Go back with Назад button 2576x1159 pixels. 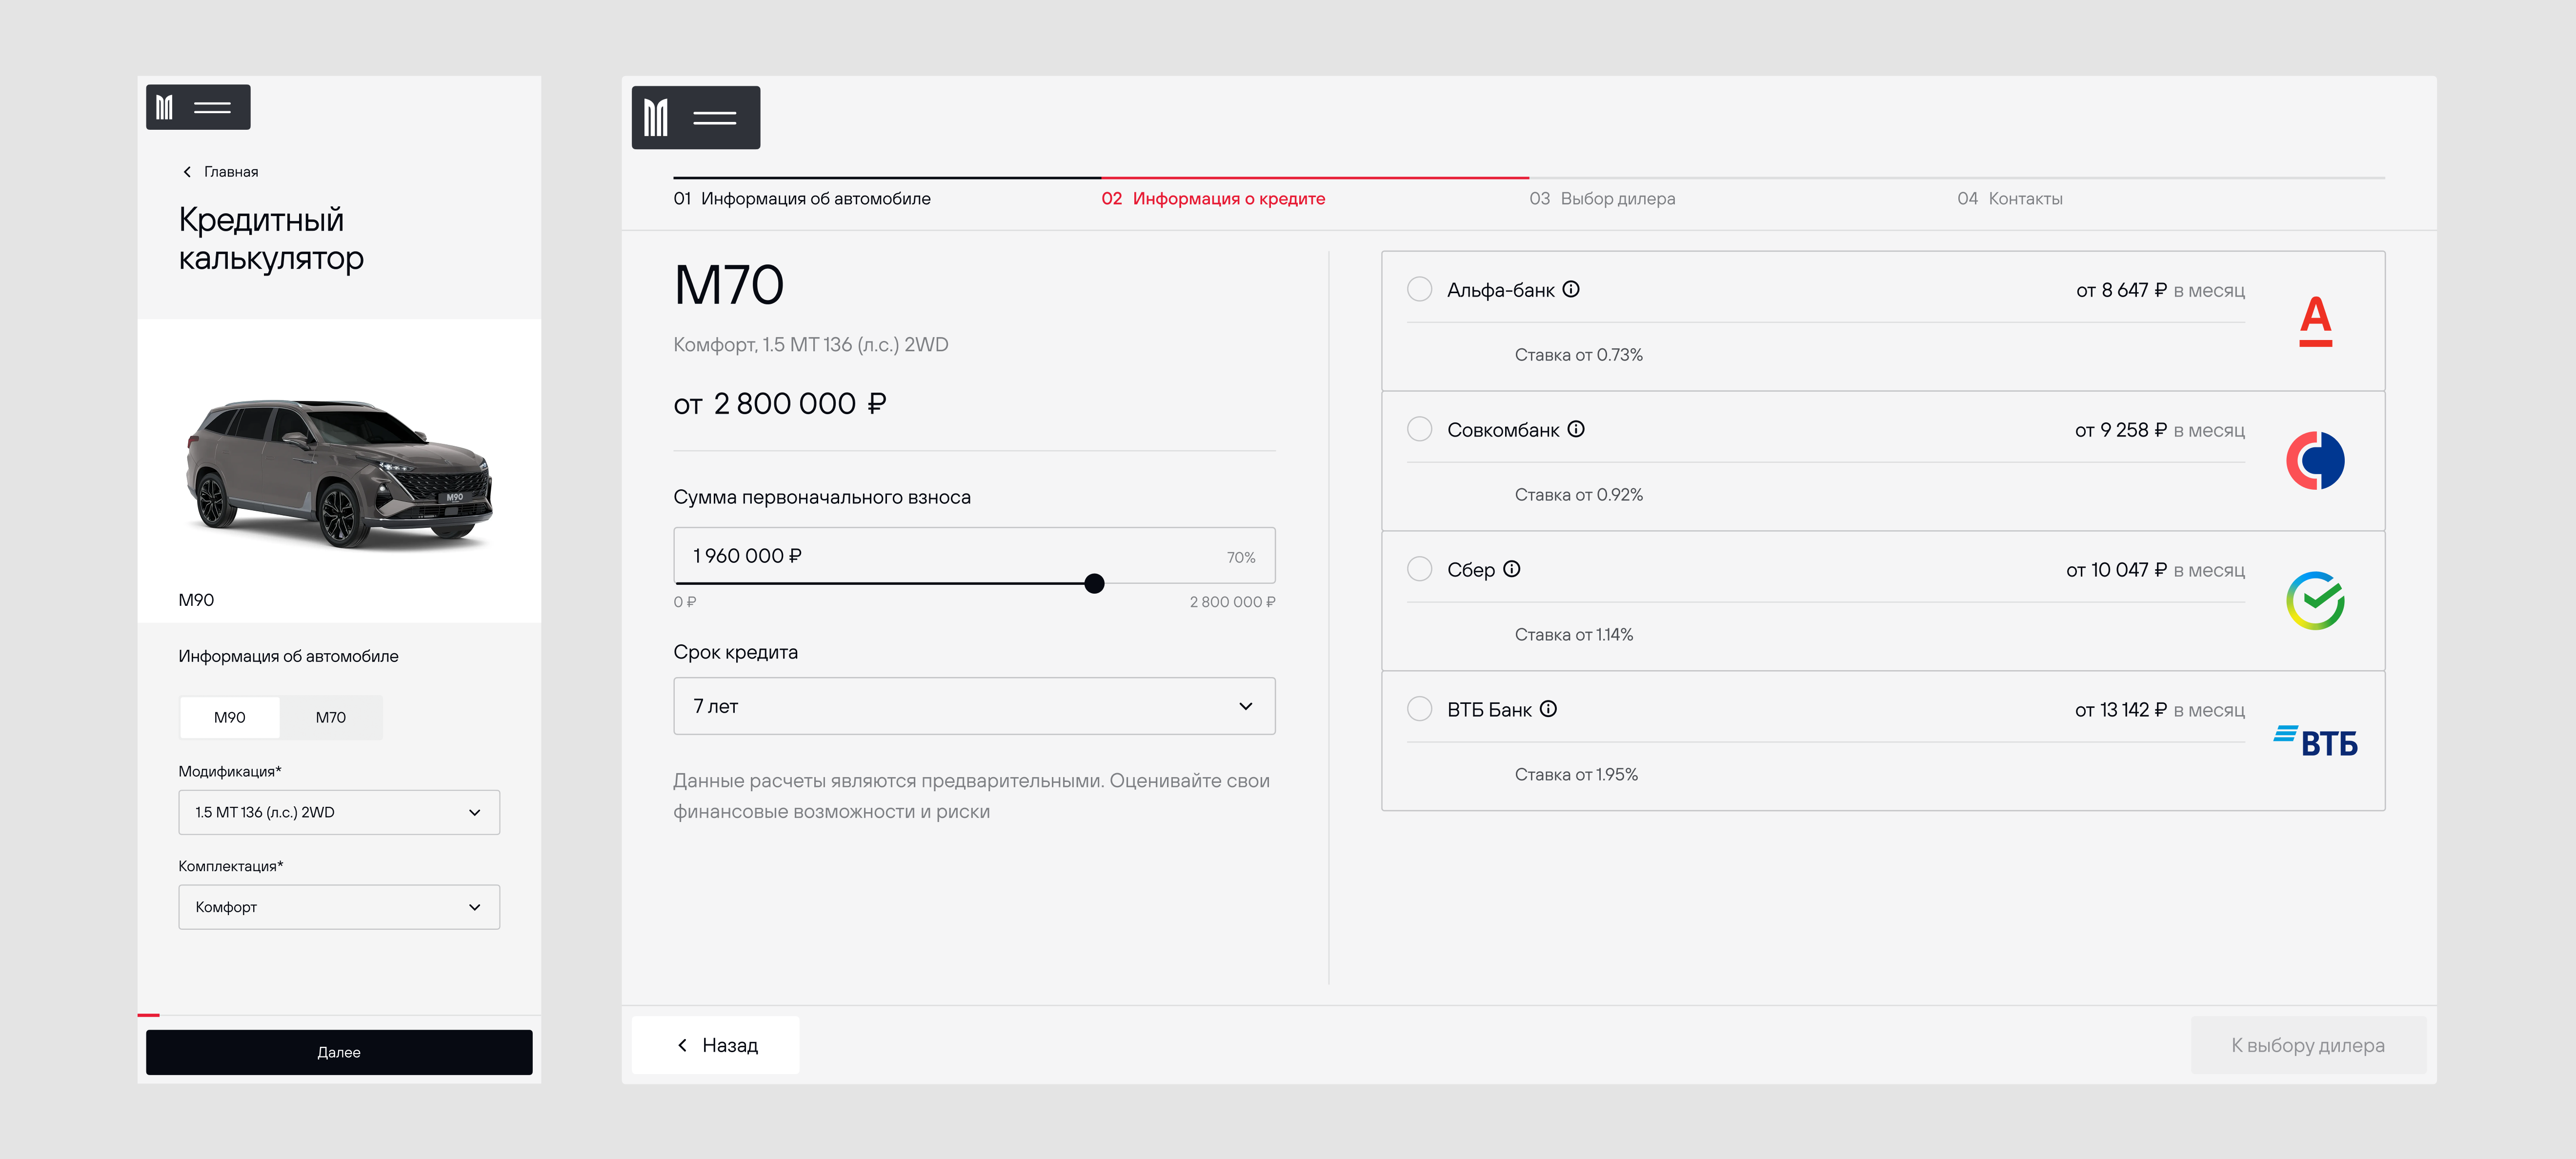(716, 1045)
